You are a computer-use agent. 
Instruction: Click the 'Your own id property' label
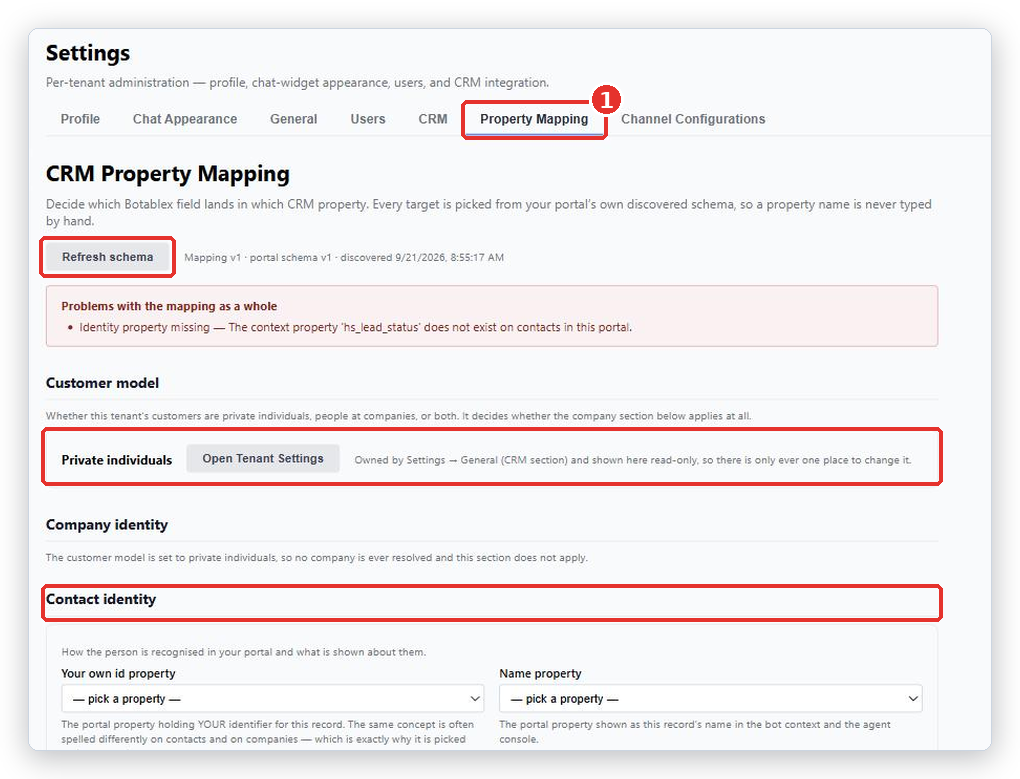pyautogui.click(x=118, y=674)
